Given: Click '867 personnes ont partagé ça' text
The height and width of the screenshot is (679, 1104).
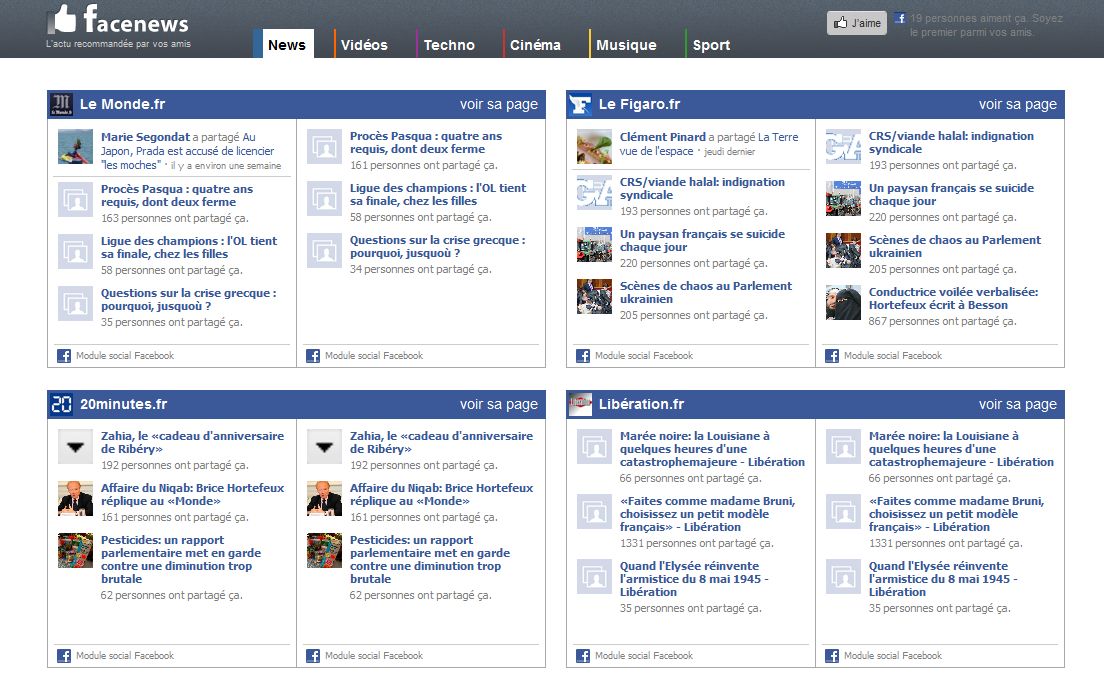Looking at the screenshot, I should [x=942, y=321].
